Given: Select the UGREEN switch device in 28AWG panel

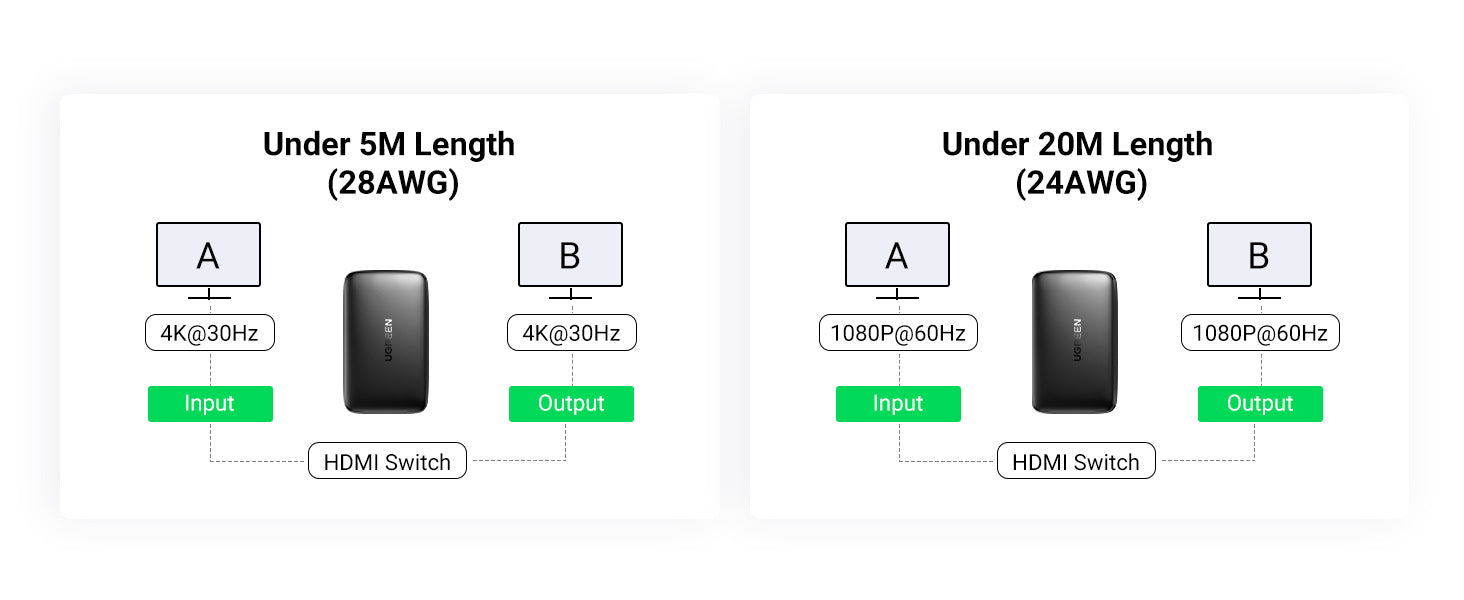Looking at the screenshot, I should pos(387,342).
